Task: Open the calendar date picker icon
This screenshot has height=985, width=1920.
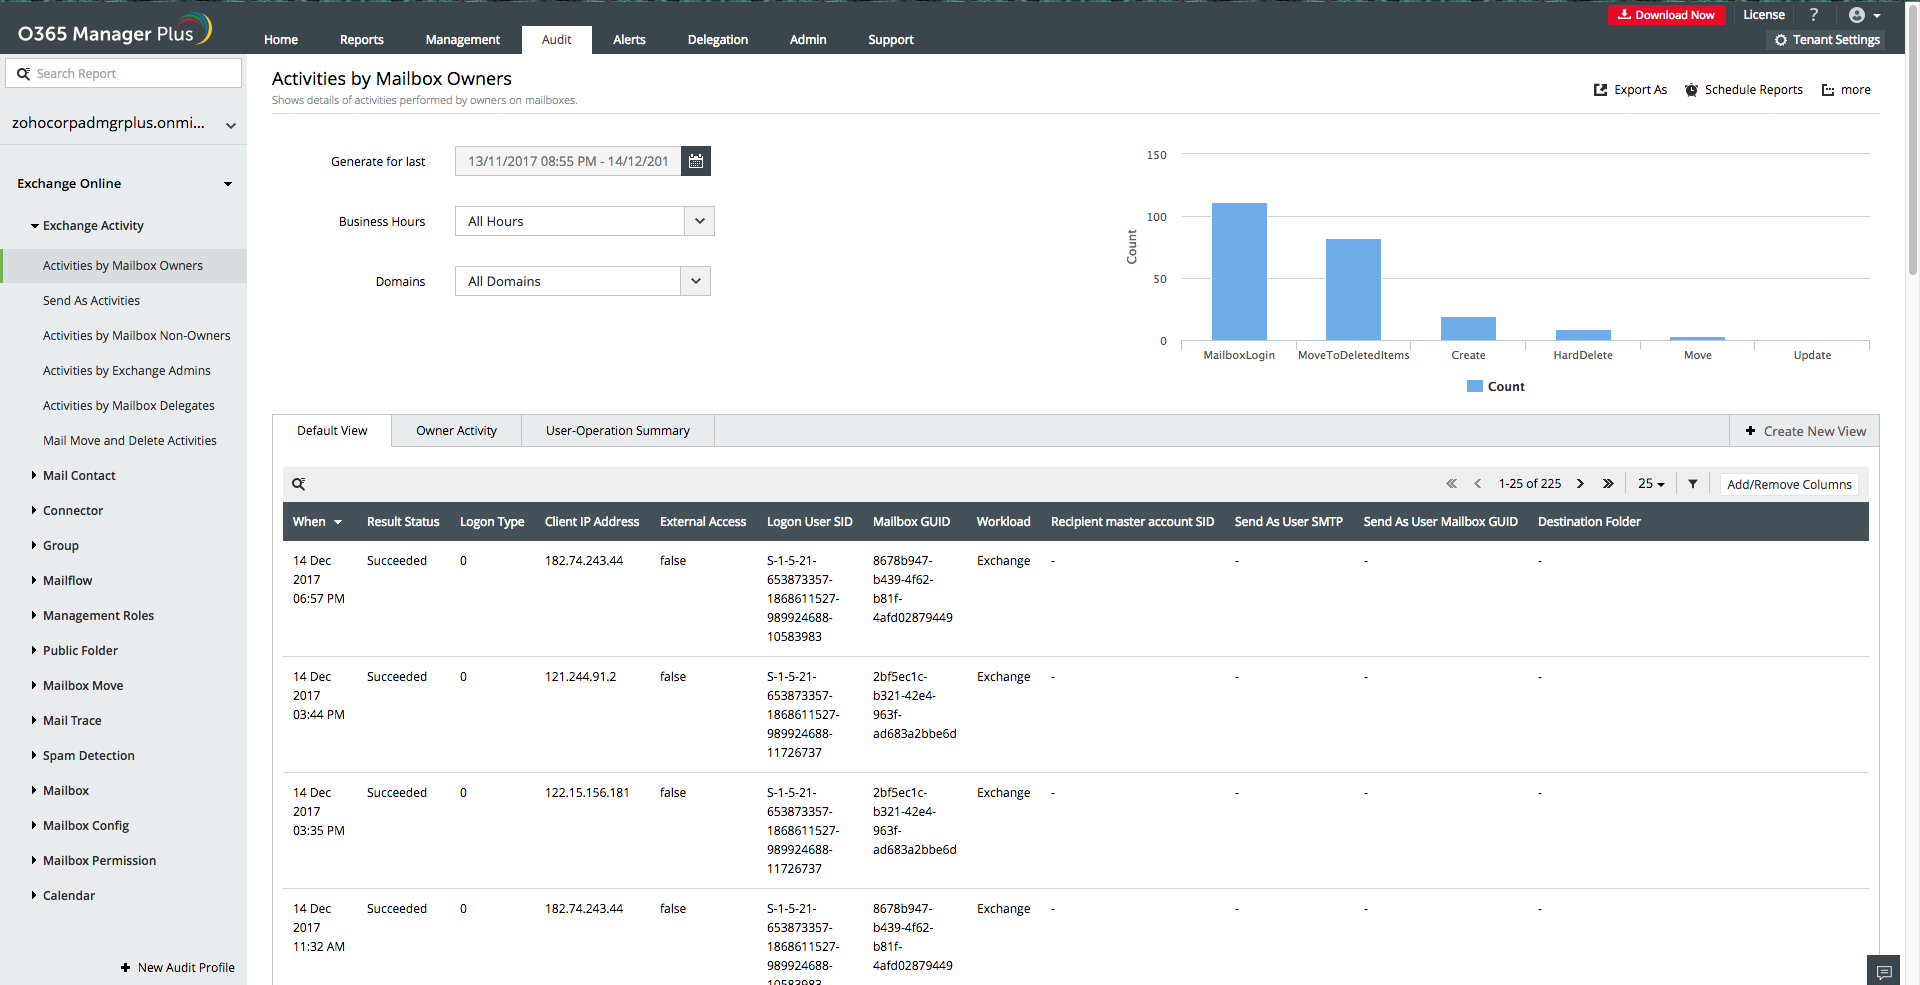Action: [695, 161]
